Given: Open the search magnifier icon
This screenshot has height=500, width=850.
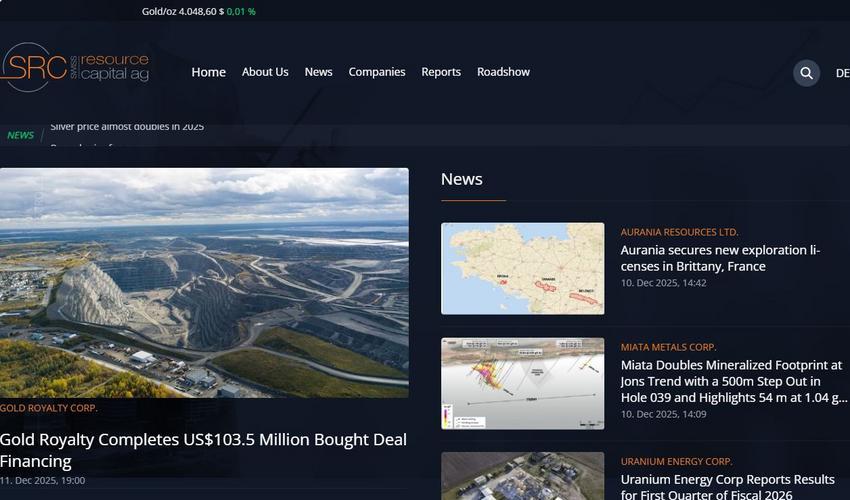Looking at the screenshot, I should point(806,73).
